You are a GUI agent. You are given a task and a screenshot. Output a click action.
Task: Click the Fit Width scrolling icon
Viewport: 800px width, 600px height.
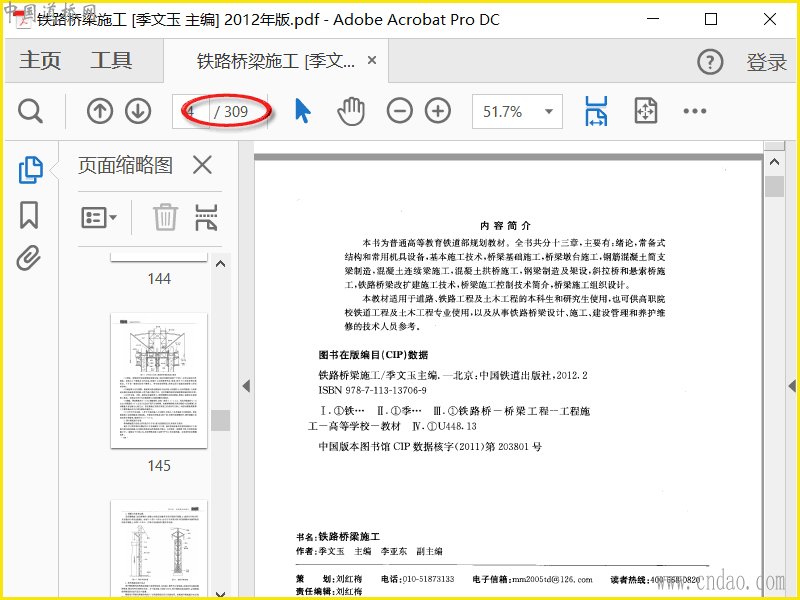(596, 111)
